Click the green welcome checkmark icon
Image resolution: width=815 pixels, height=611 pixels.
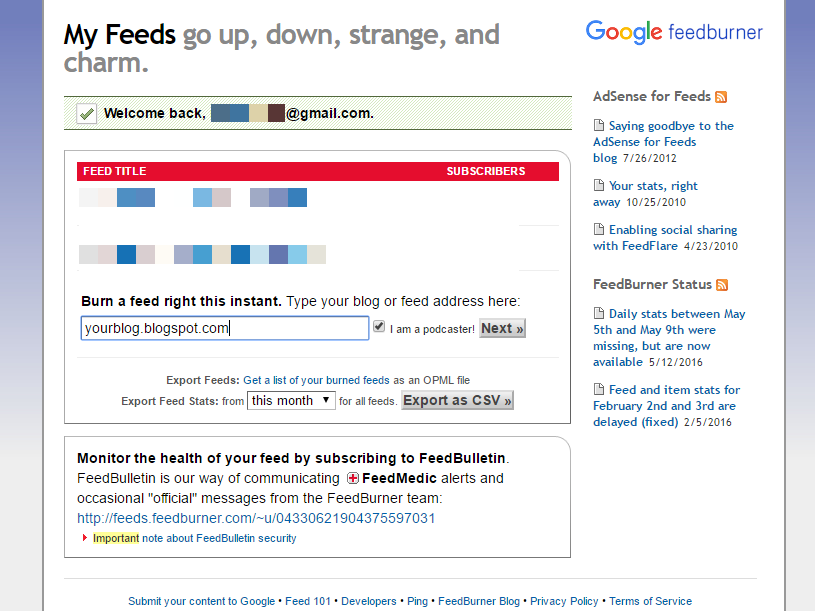pyautogui.click(x=86, y=113)
